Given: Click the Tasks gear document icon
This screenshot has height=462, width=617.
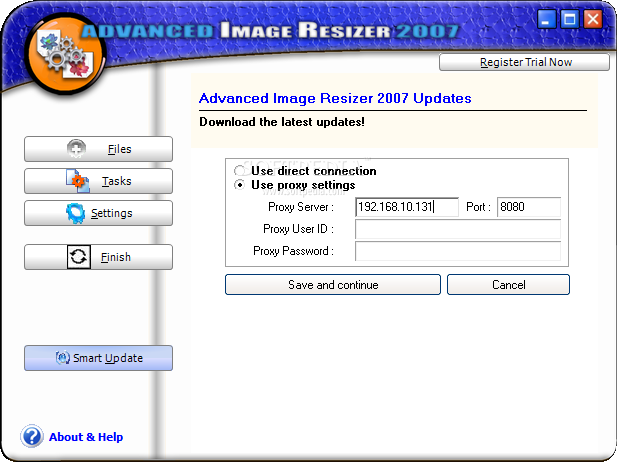Looking at the screenshot, I should coord(78,181).
